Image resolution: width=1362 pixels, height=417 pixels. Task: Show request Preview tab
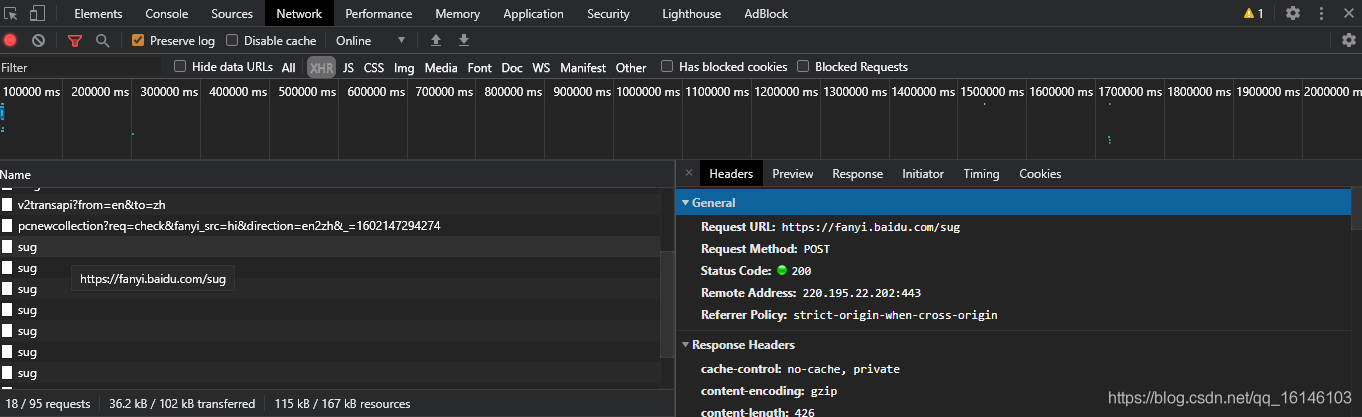(793, 174)
